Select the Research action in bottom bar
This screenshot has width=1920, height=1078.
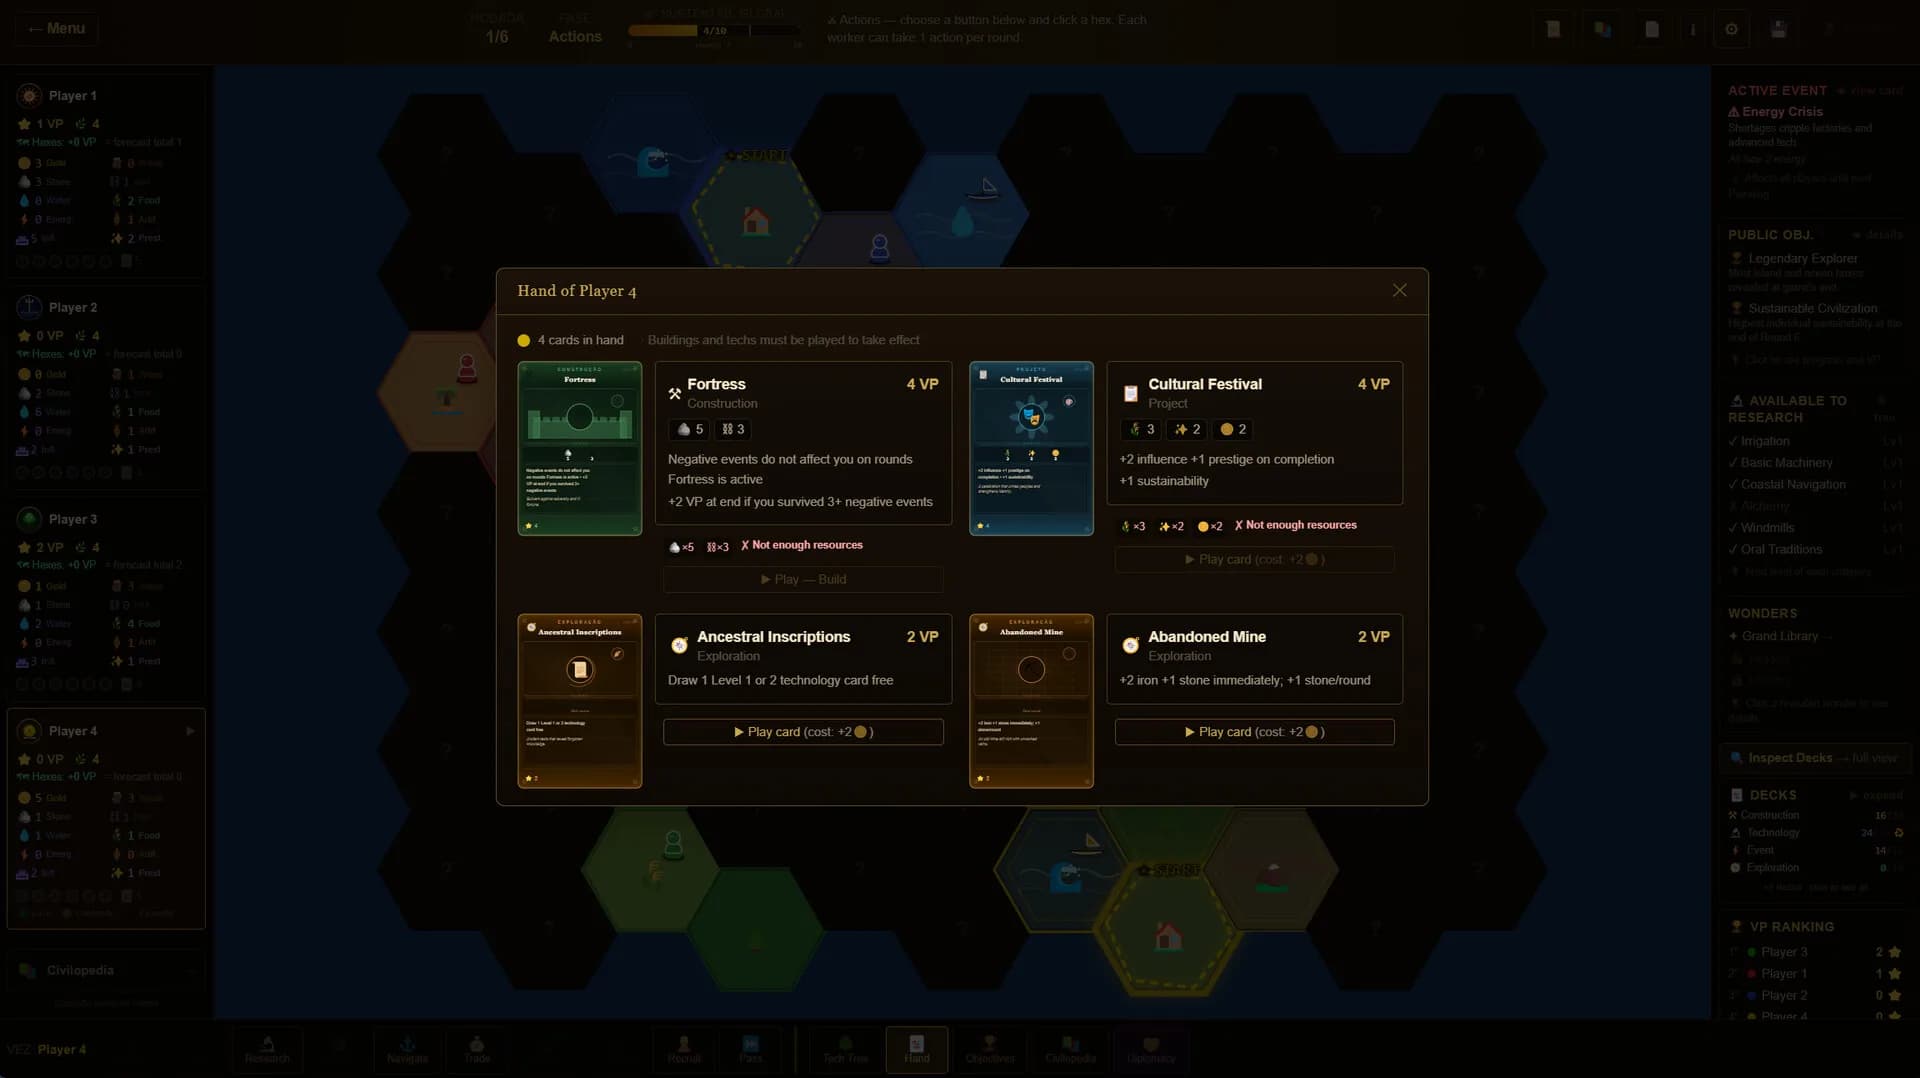coord(267,1049)
